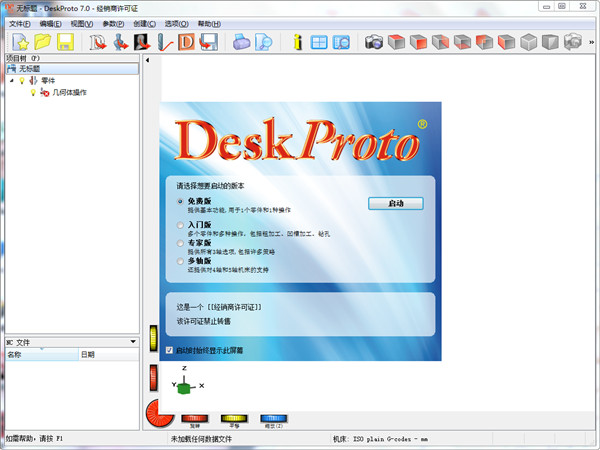Select the plain all-gray isometric cube view
This screenshot has height=450, width=600.
coord(529,42)
